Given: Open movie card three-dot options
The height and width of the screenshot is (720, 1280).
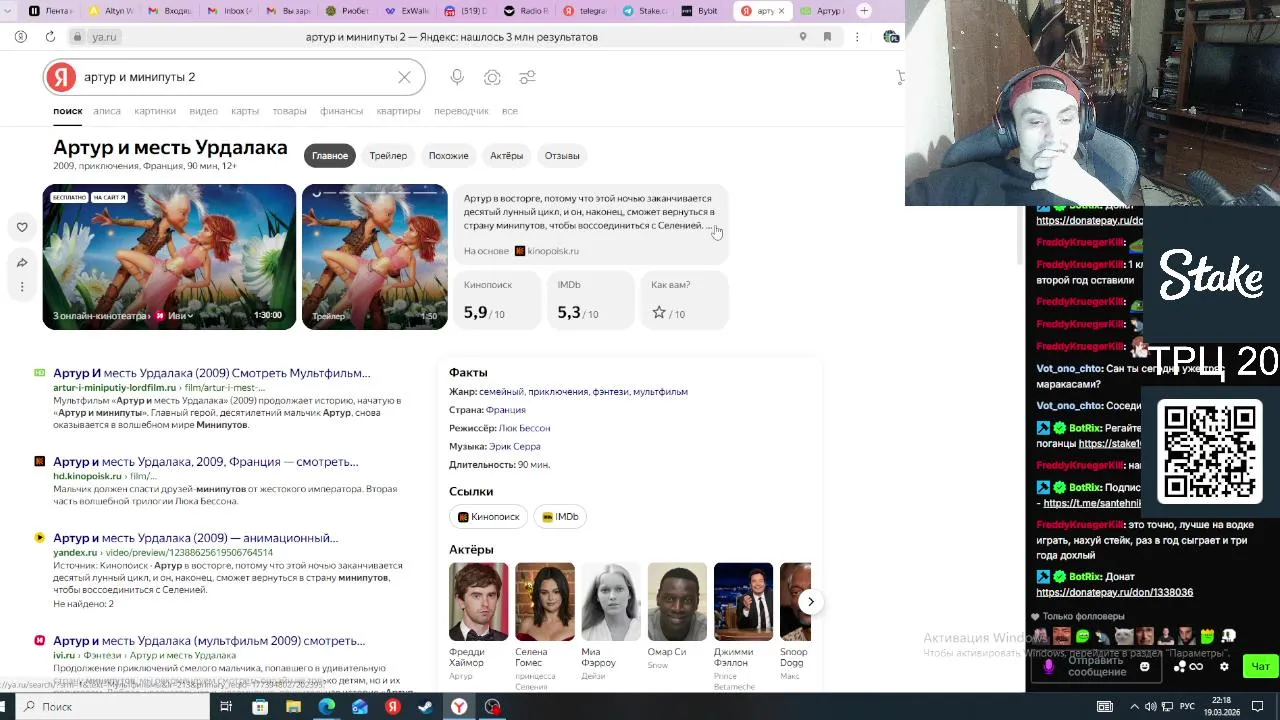Looking at the screenshot, I should (22, 287).
